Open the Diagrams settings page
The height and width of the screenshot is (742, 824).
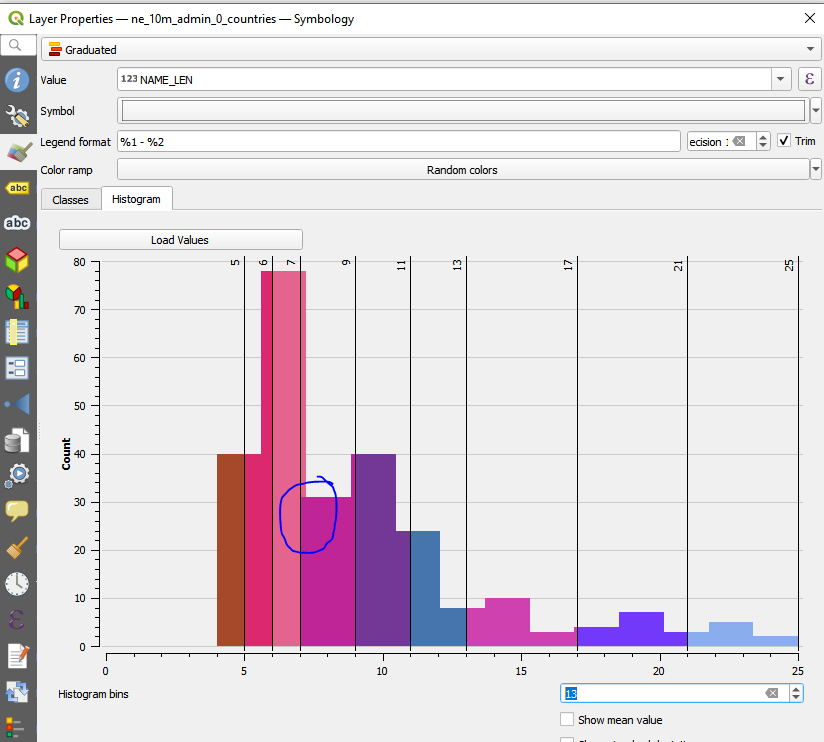pyautogui.click(x=17, y=294)
